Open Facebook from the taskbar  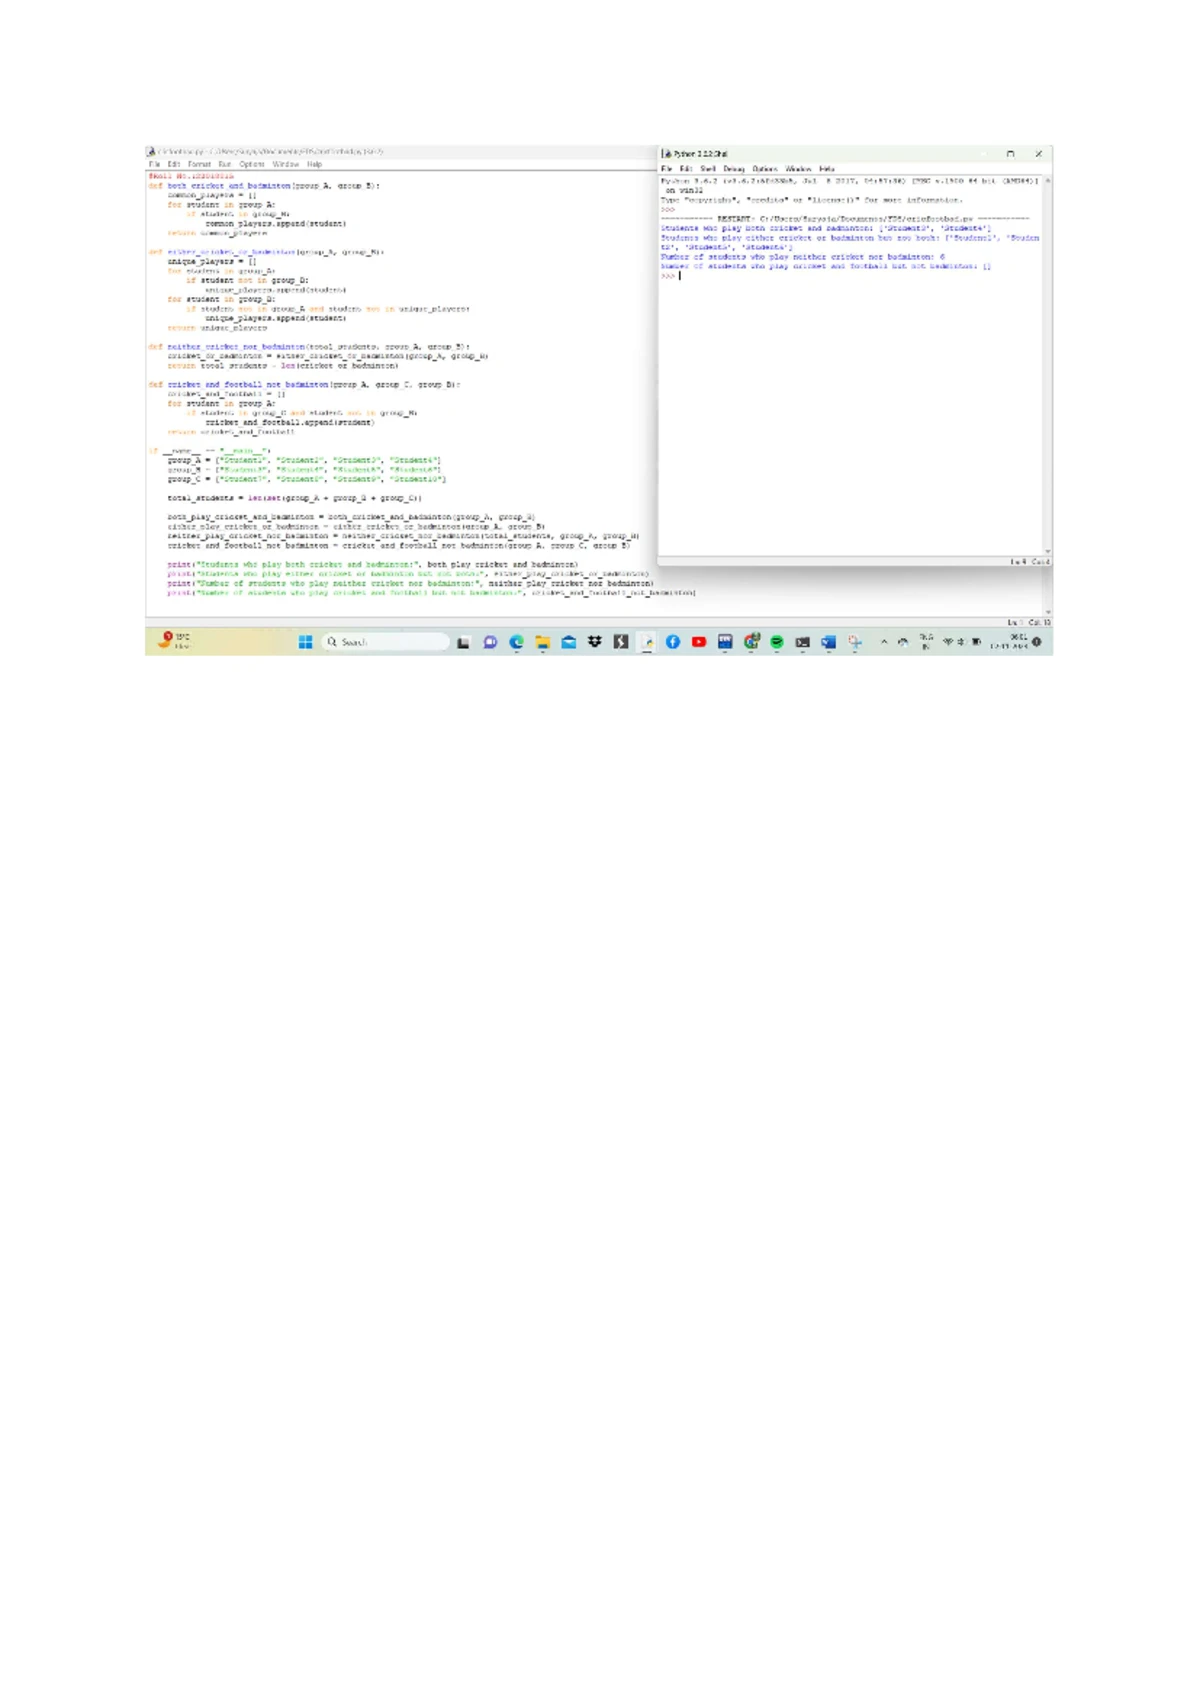pos(673,642)
